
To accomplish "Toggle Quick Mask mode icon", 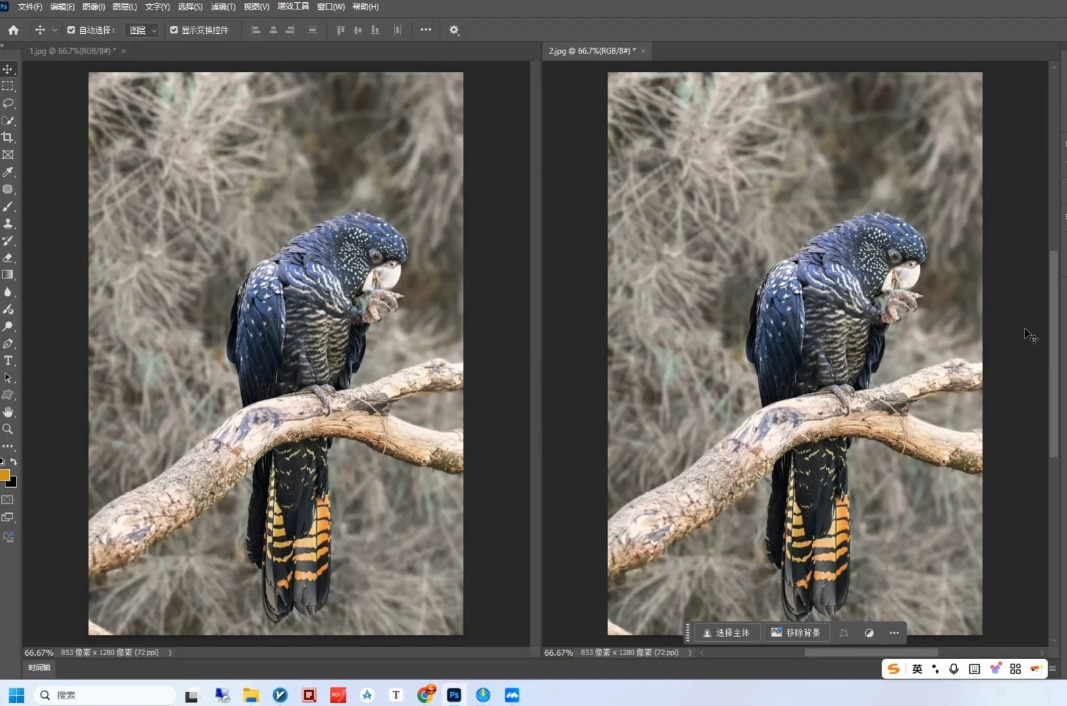I will pyautogui.click(x=8, y=499).
